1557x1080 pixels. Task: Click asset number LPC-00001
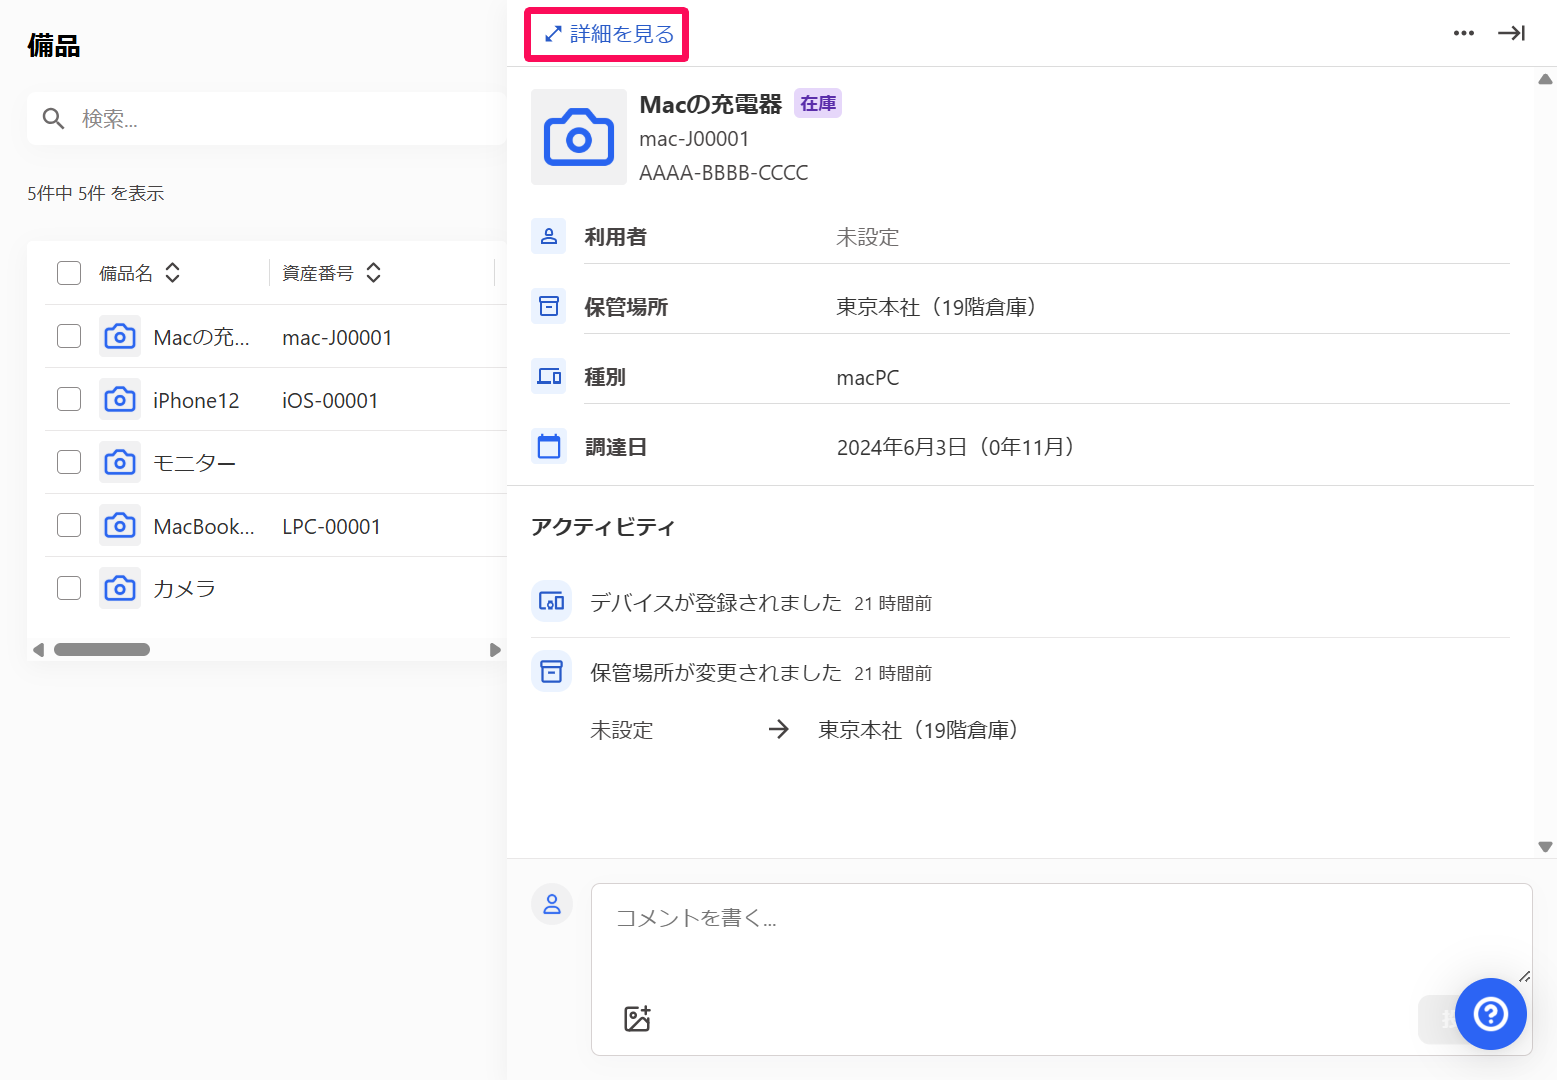point(331,527)
